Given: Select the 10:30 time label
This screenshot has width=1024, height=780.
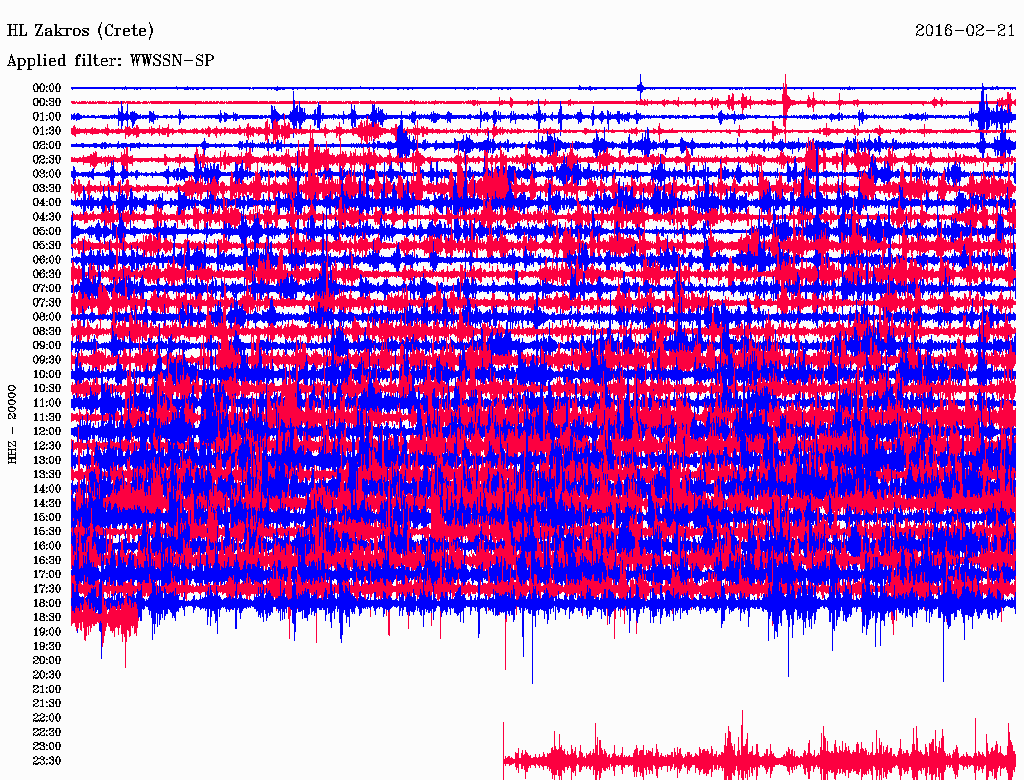Looking at the screenshot, I should click(47, 388).
